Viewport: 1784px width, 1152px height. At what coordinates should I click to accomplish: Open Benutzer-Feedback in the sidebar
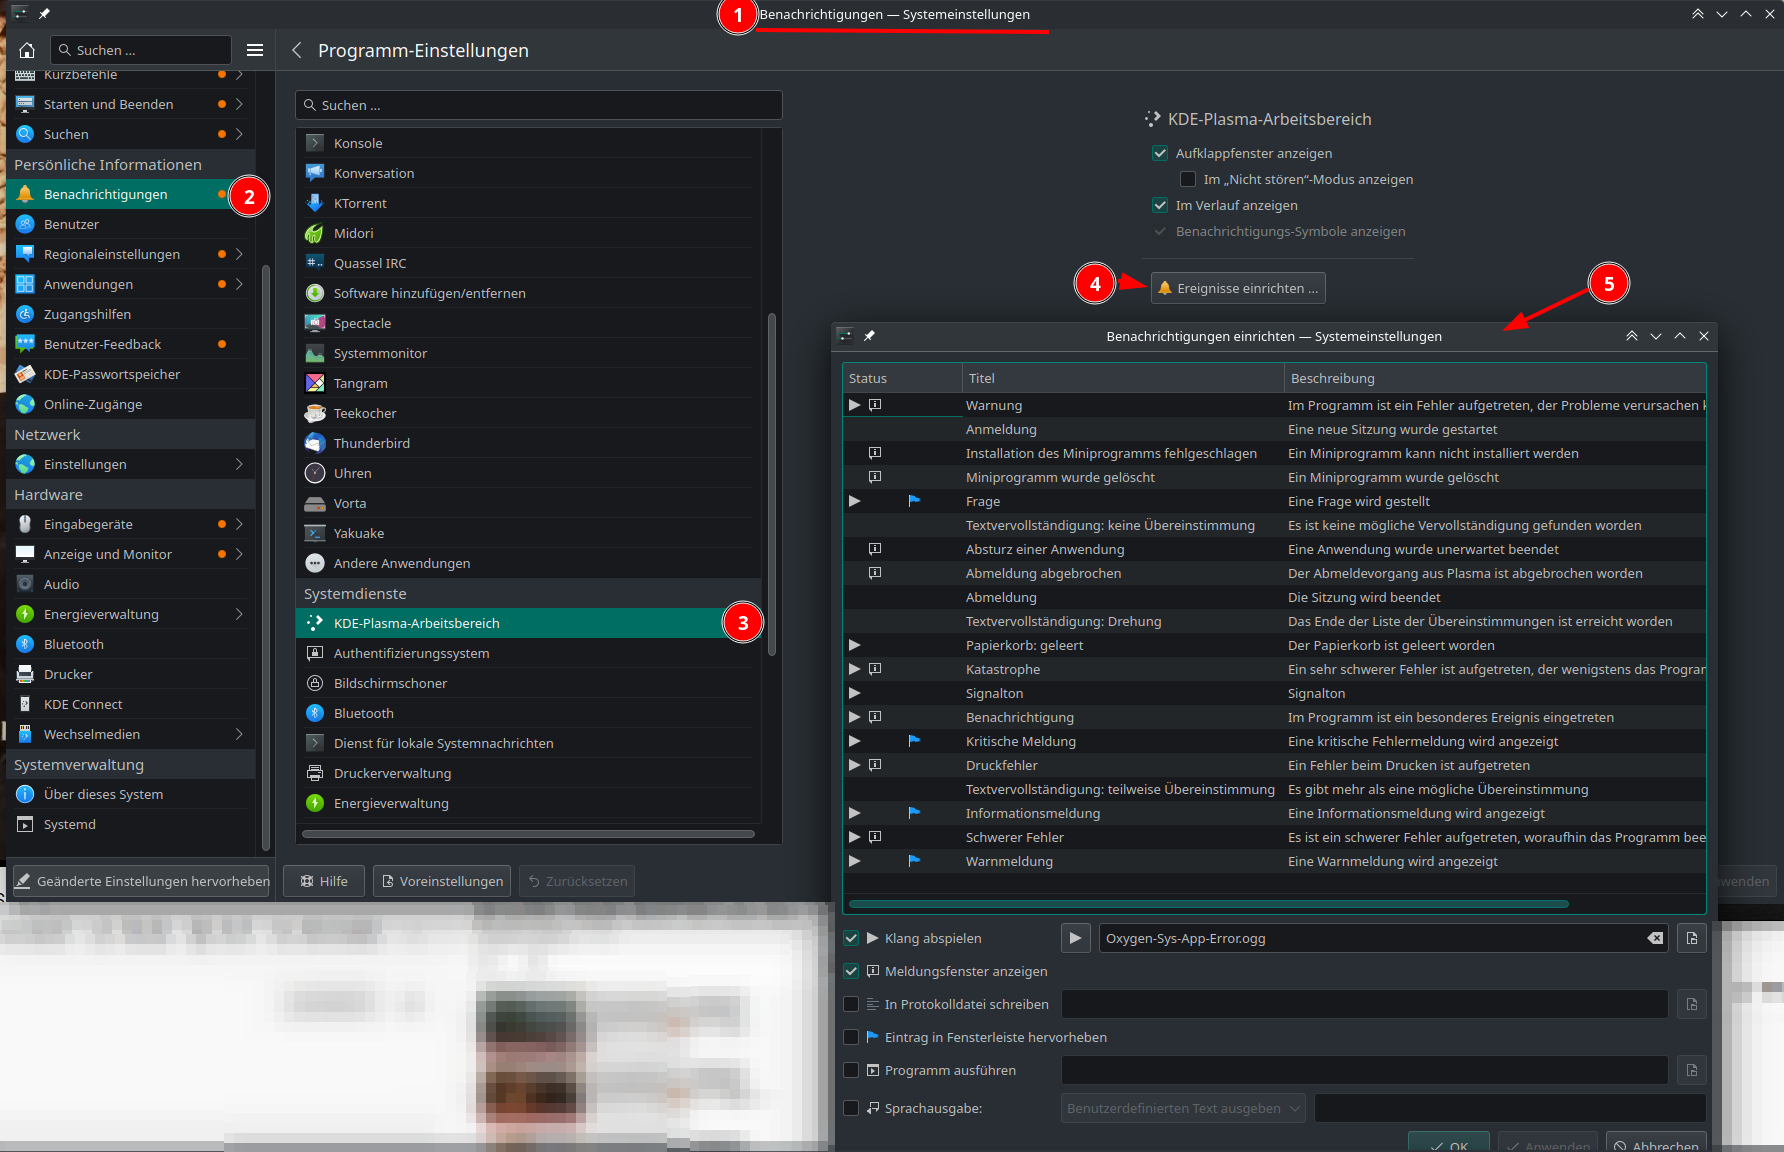tap(130, 344)
